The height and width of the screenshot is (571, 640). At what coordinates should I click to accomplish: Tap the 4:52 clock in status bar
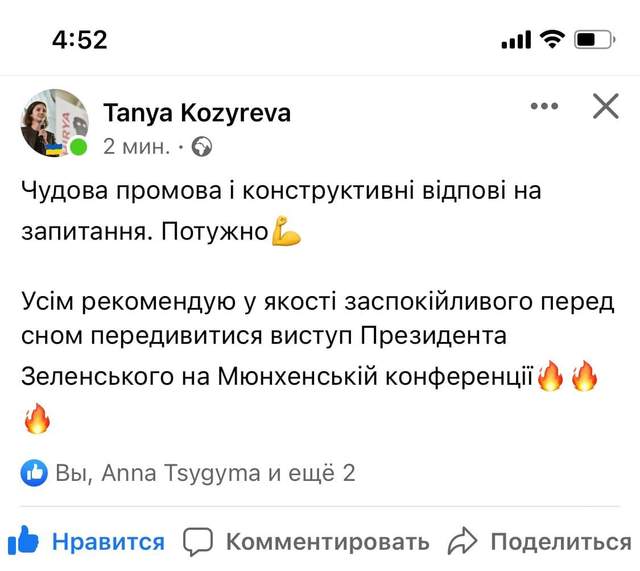point(80,40)
